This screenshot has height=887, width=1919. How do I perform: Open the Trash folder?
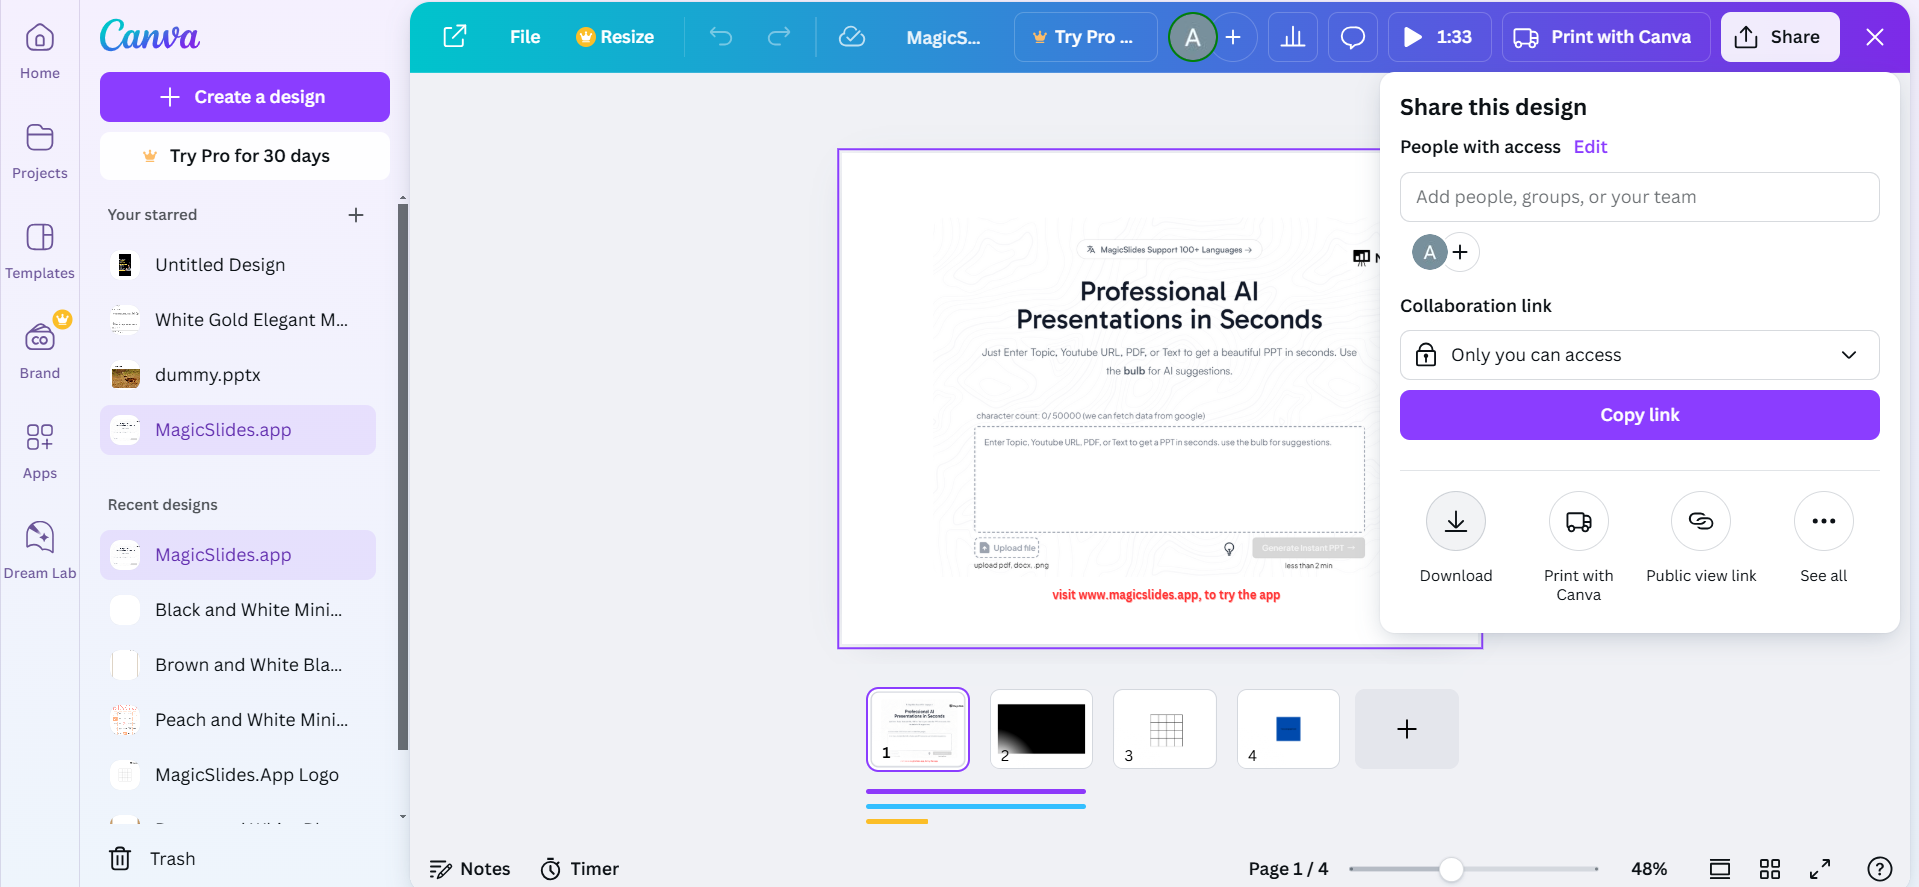[152, 859]
